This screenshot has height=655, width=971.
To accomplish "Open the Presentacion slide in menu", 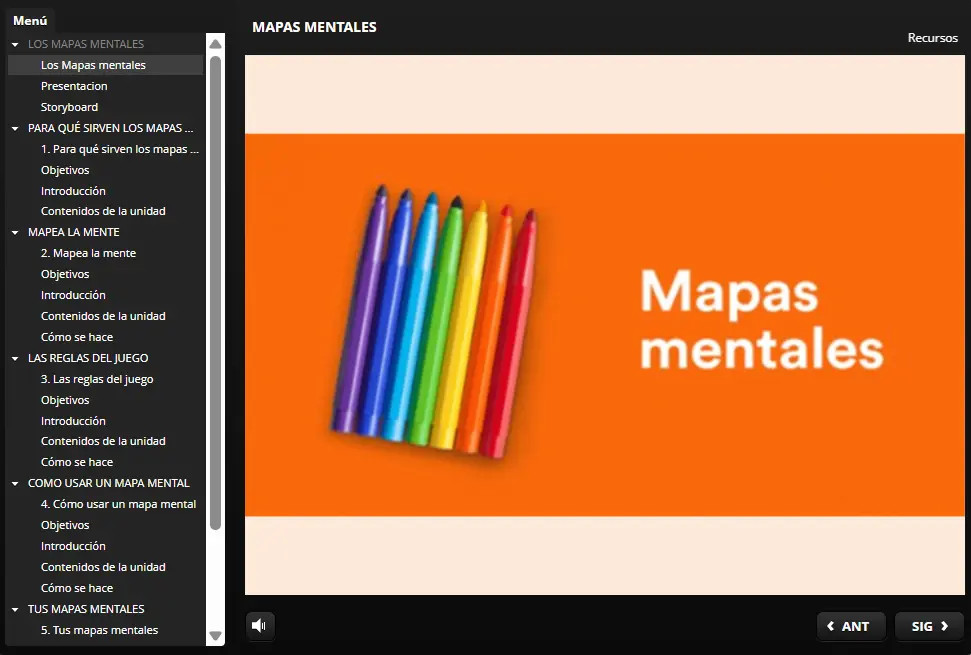I will [74, 86].
